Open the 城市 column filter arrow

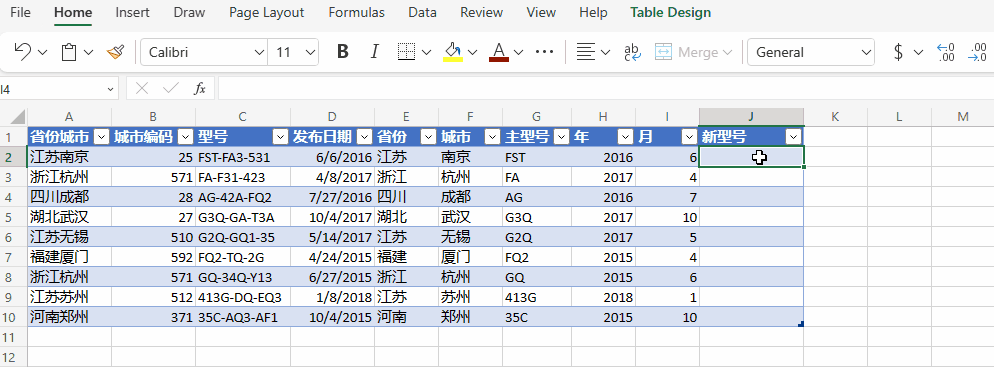[x=493, y=137]
